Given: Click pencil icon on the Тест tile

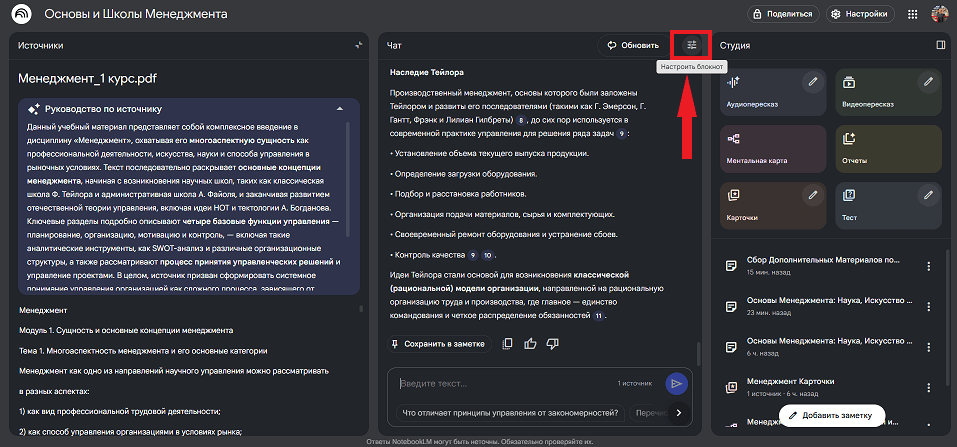Looking at the screenshot, I should tap(928, 195).
